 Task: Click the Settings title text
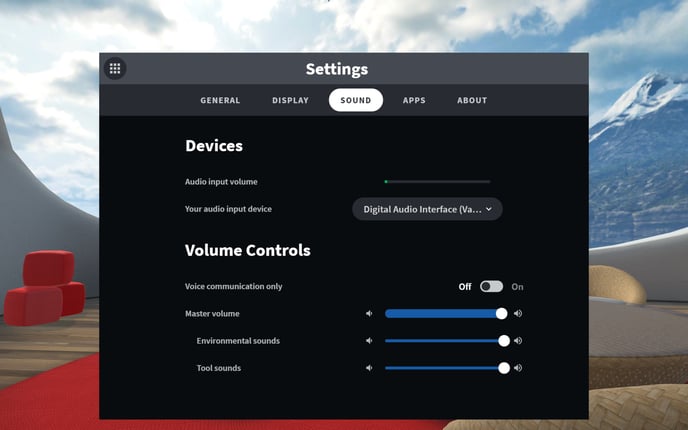337,69
